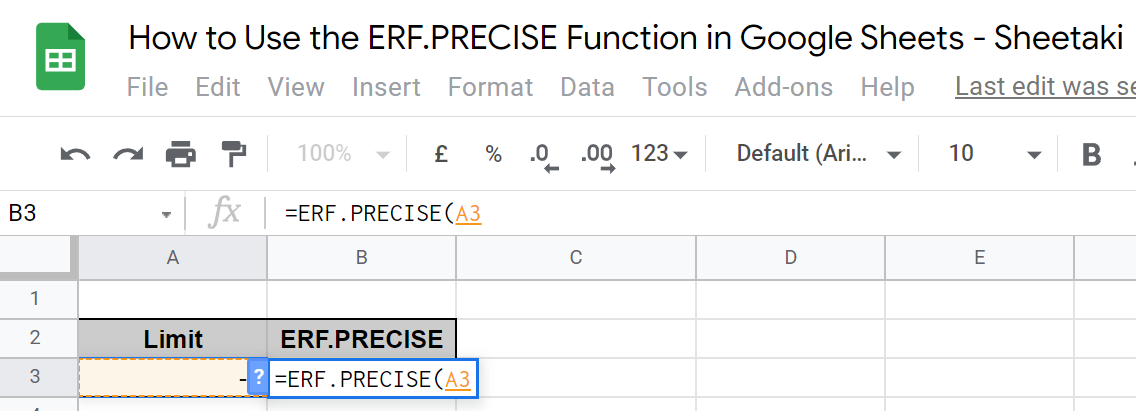The height and width of the screenshot is (411, 1136).
Task: Open the Default font family dropdown
Action: [x=819, y=154]
